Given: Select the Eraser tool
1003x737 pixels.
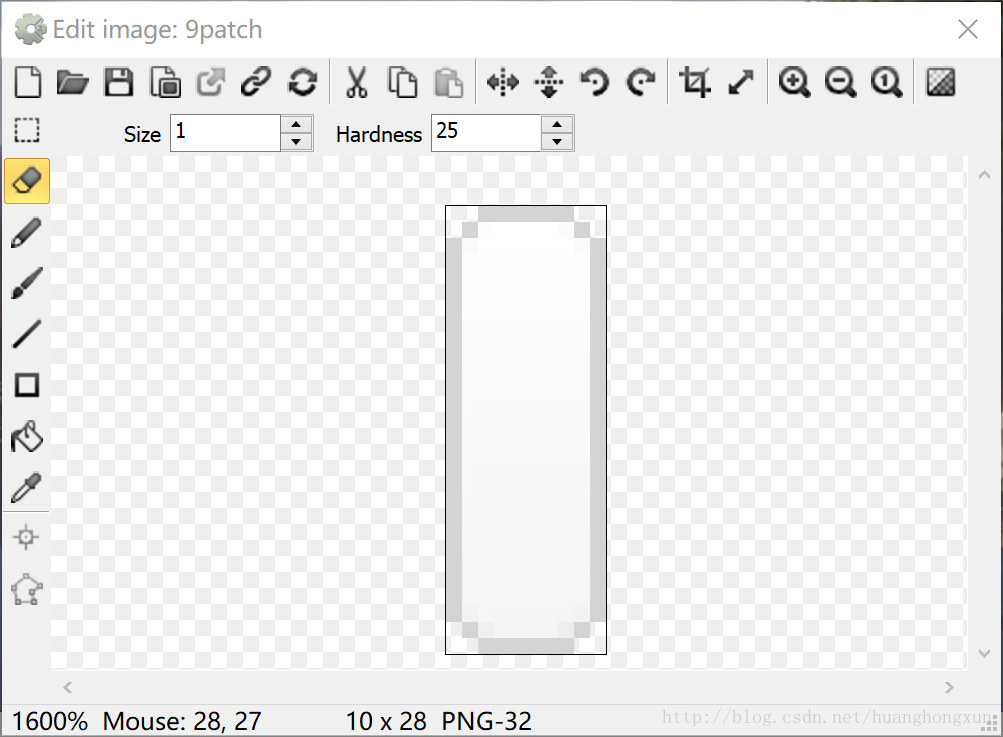Looking at the screenshot, I should pos(27,181).
